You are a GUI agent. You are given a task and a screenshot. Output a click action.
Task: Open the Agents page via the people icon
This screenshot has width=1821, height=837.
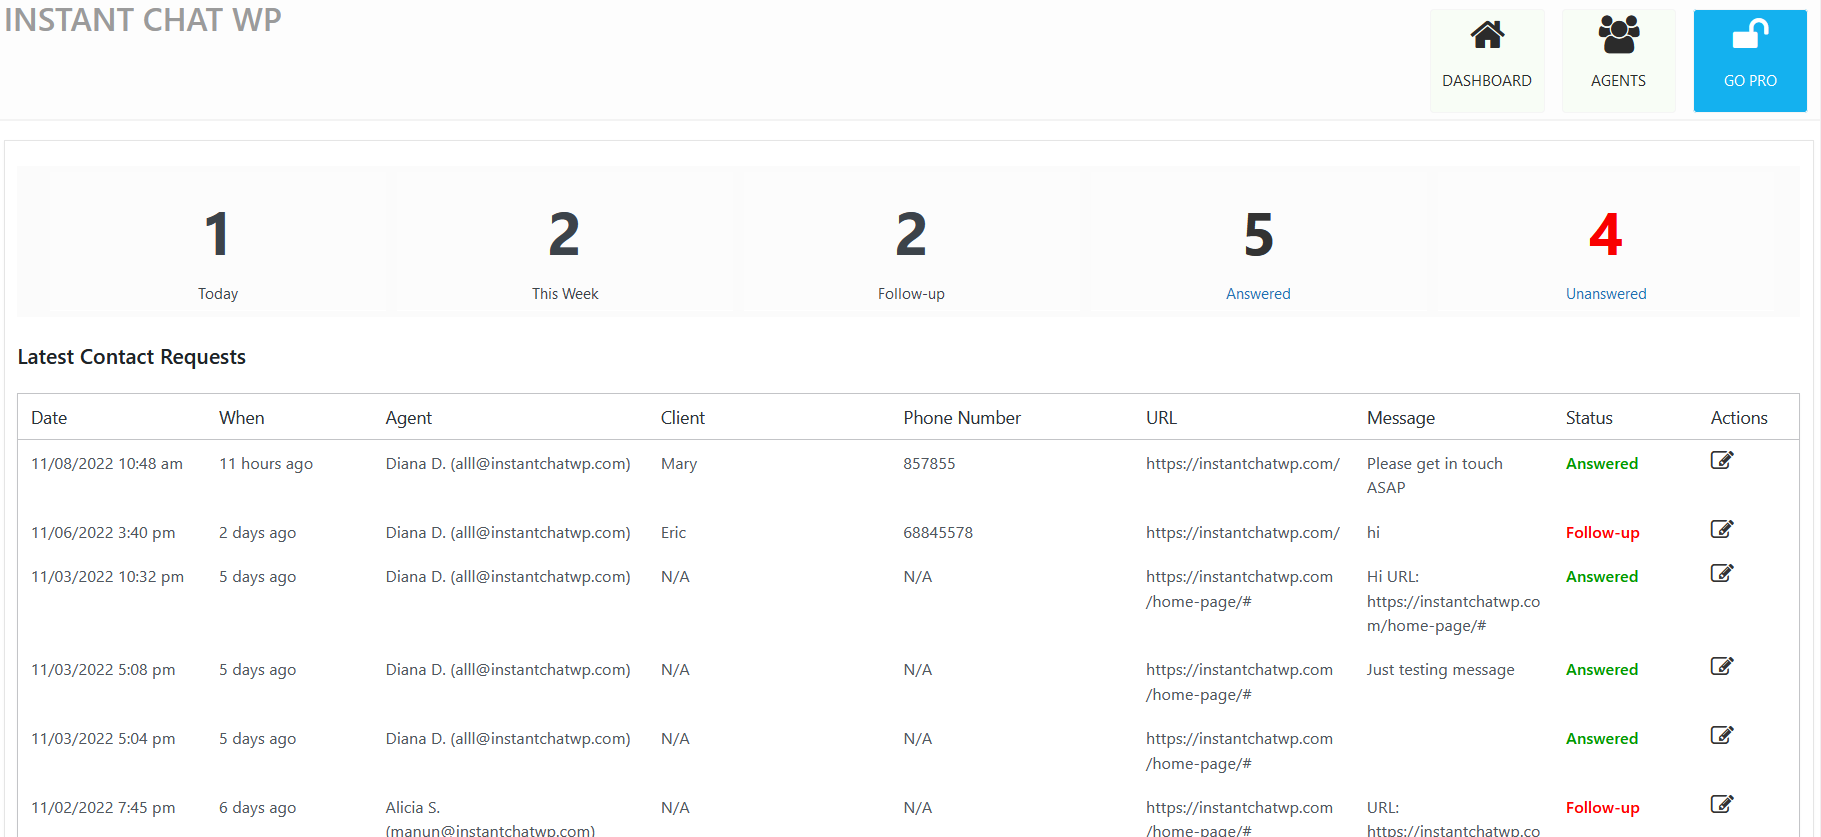pyautogui.click(x=1618, y=35)
